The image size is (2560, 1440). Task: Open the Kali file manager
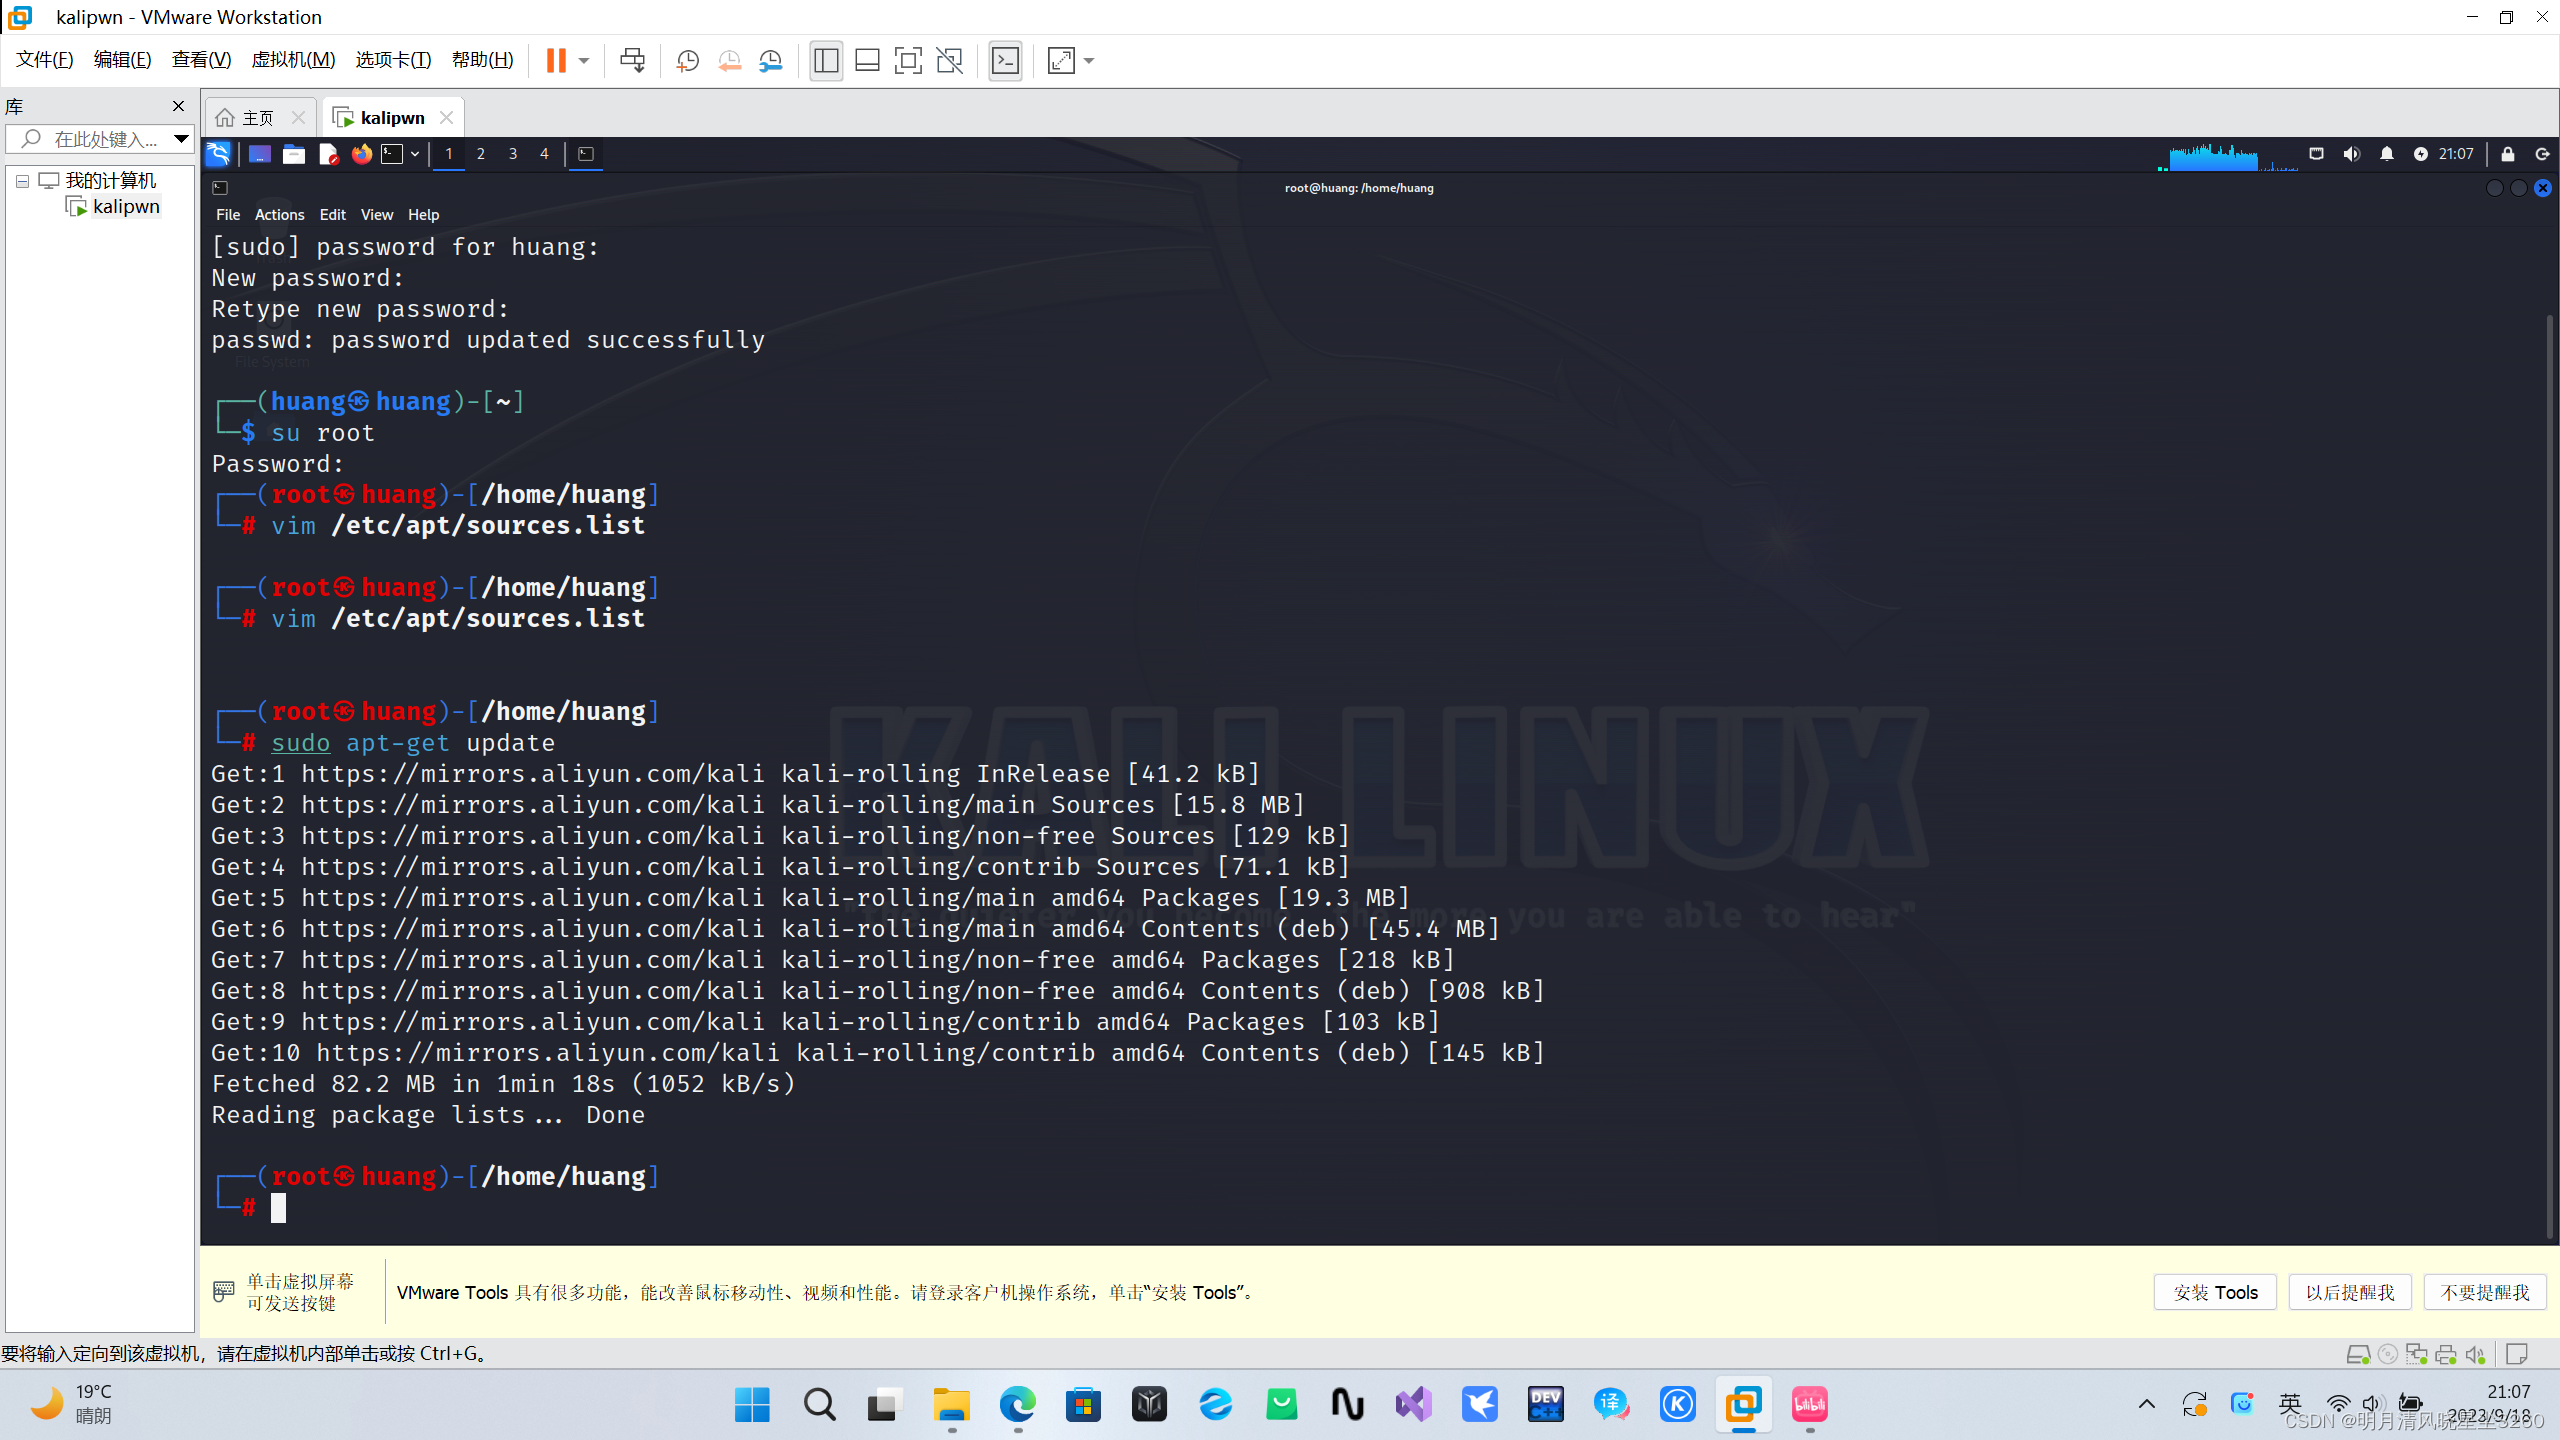click(293, 154)
